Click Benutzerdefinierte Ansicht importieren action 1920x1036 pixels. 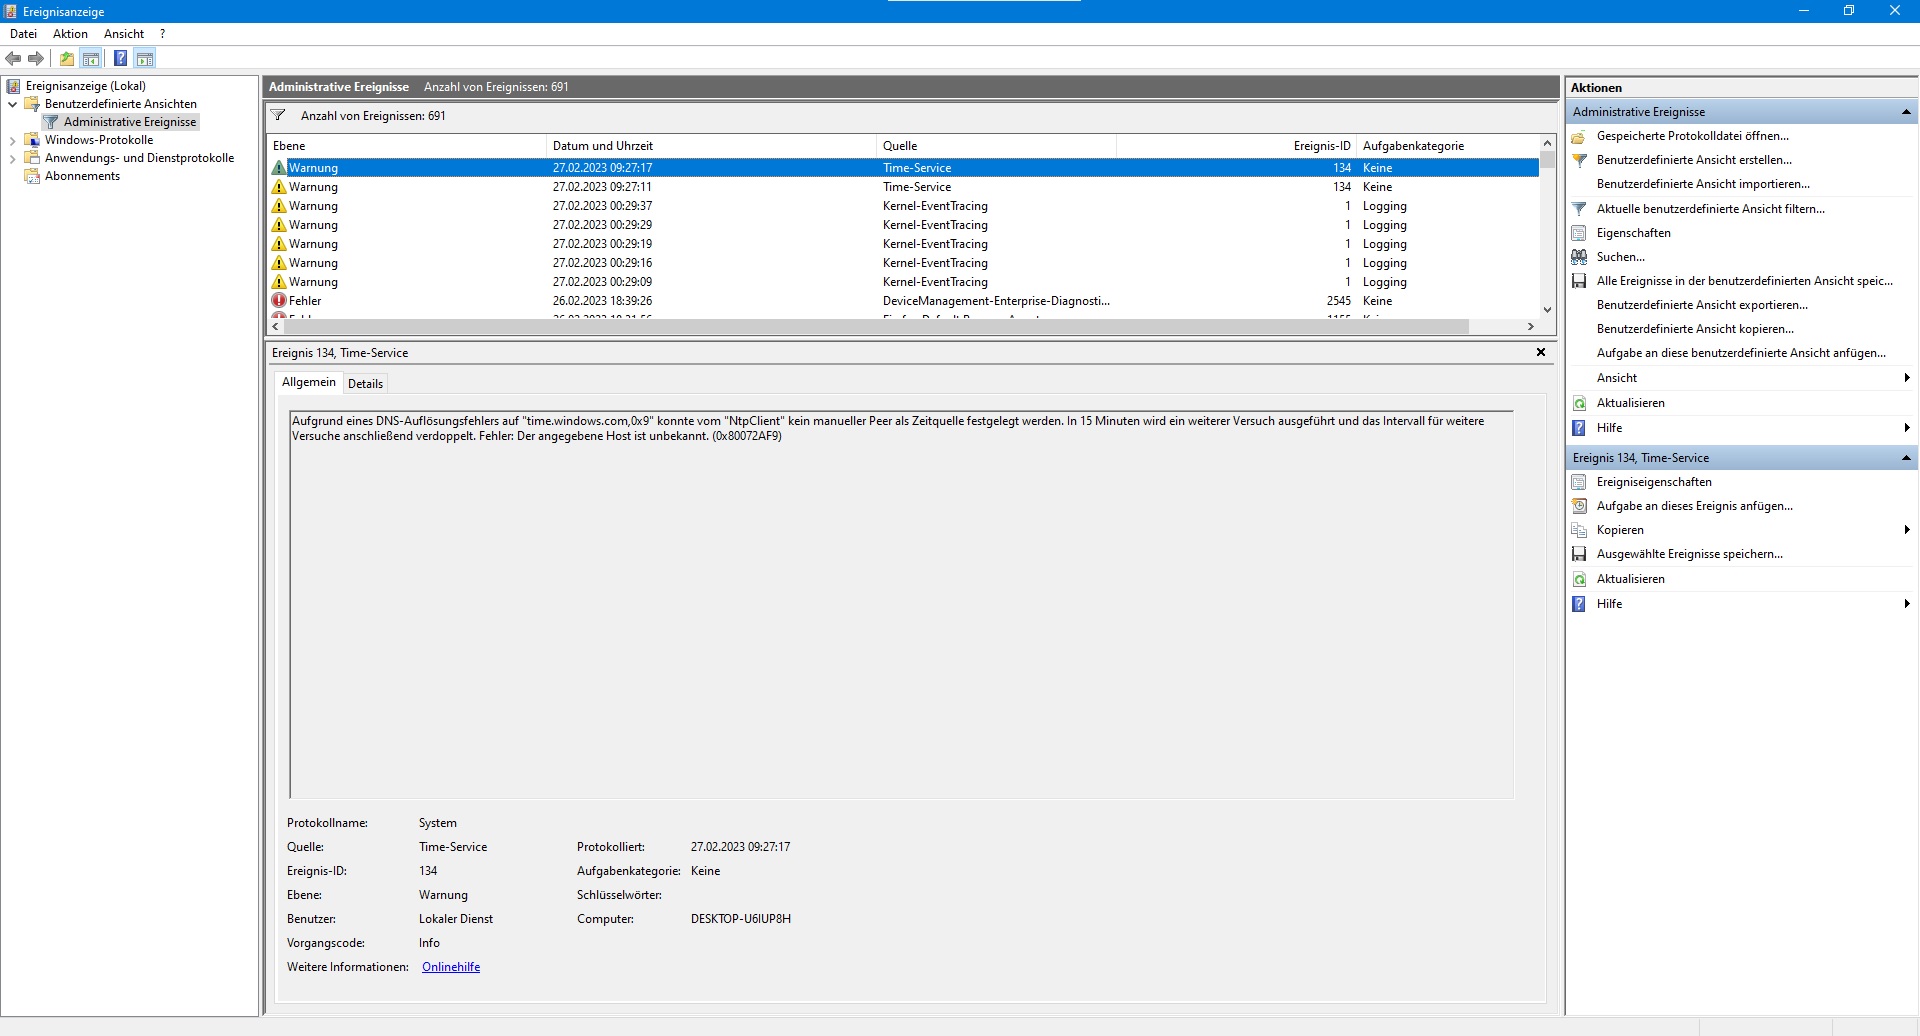point(1703,184)
